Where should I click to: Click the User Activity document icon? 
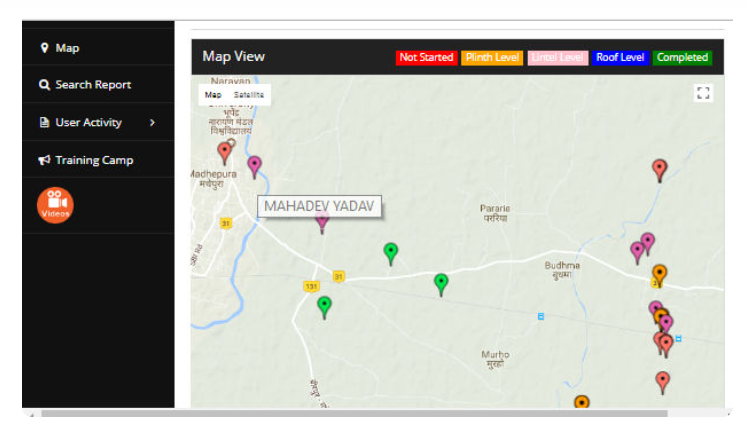44,122
